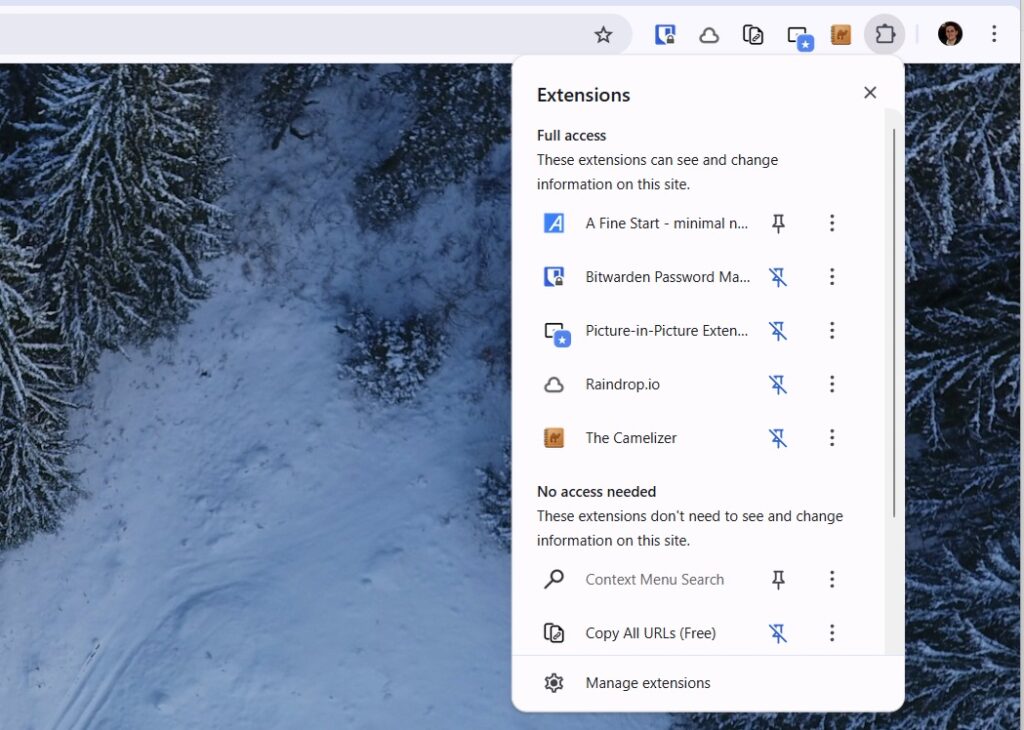Screen dimensions: 1024x730
Task: Click the Full access heading
Action: (x=571, y=135)
